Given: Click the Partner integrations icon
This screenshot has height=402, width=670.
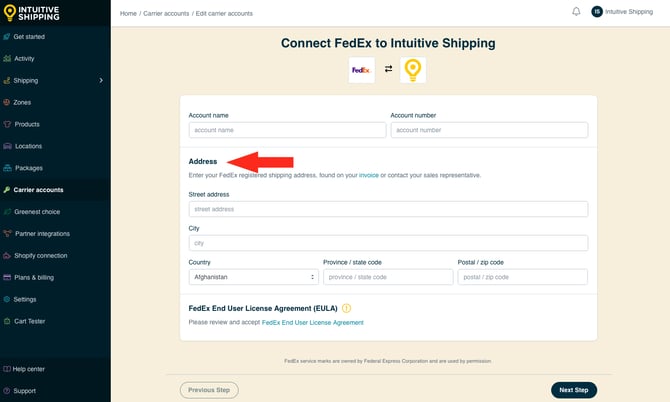Looking at the screenshot, I should tap(7, 233).
